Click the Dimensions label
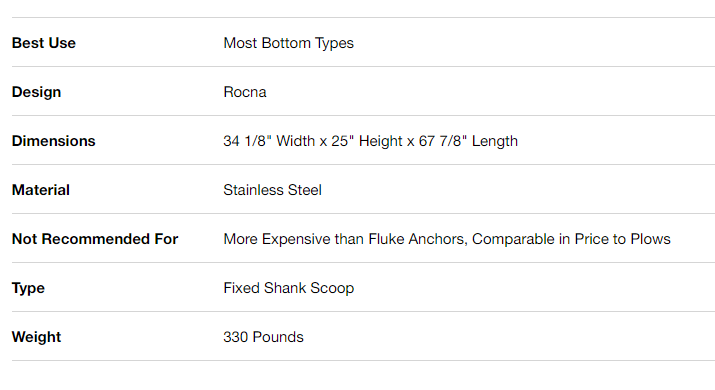Screen dimensions: 715x390 pos(54,141)
